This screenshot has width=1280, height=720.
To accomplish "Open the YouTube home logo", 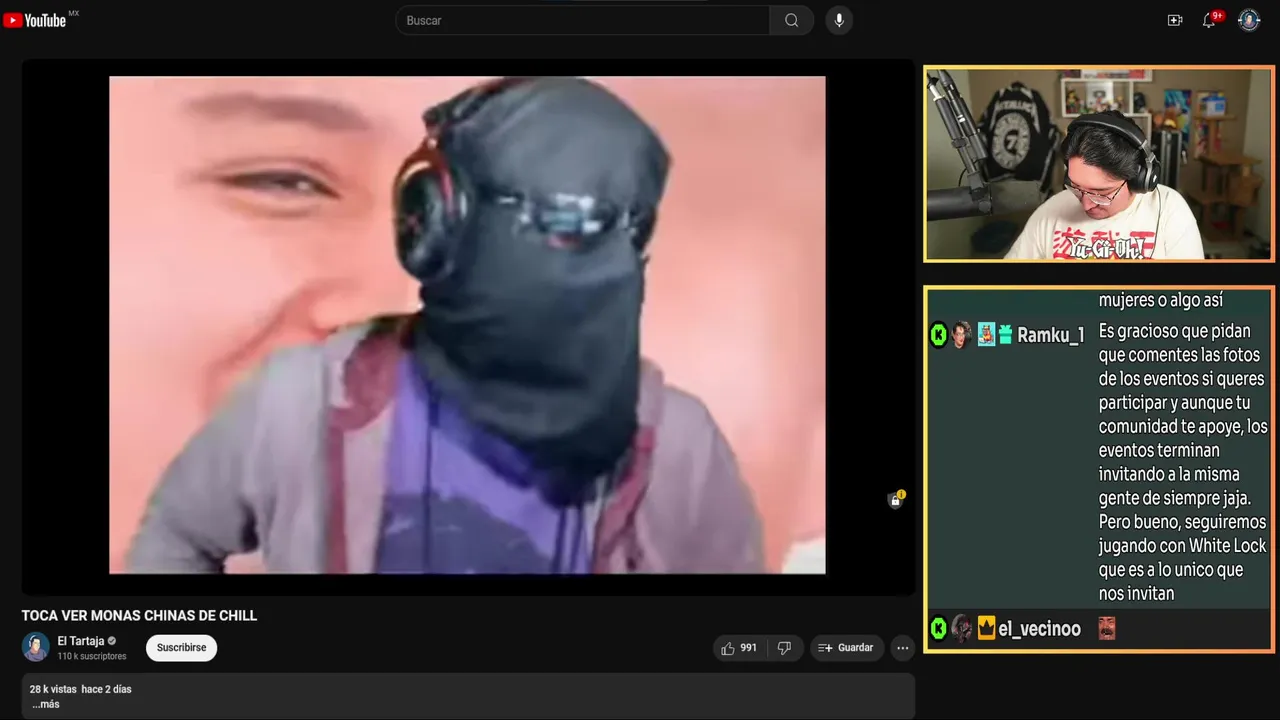I will [35, 20].
